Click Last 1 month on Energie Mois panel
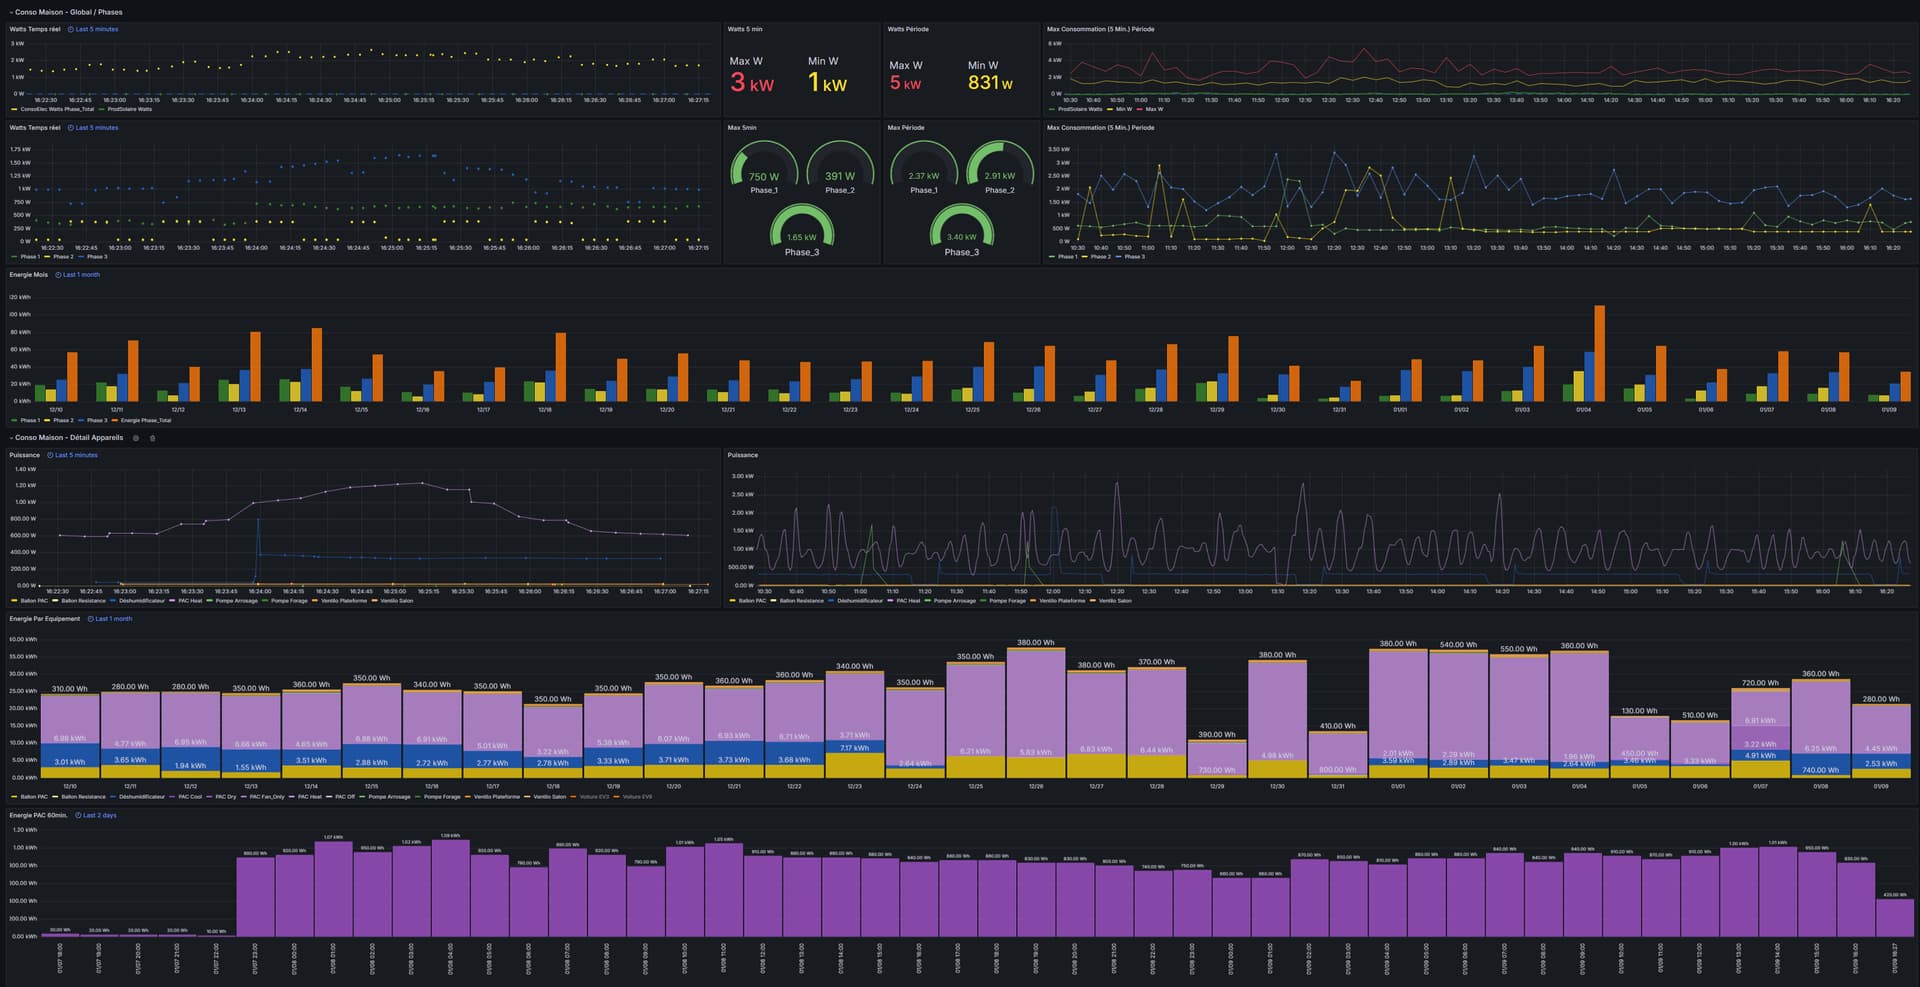The height and width of the screenshot is (987, 1920). (81, 275)
